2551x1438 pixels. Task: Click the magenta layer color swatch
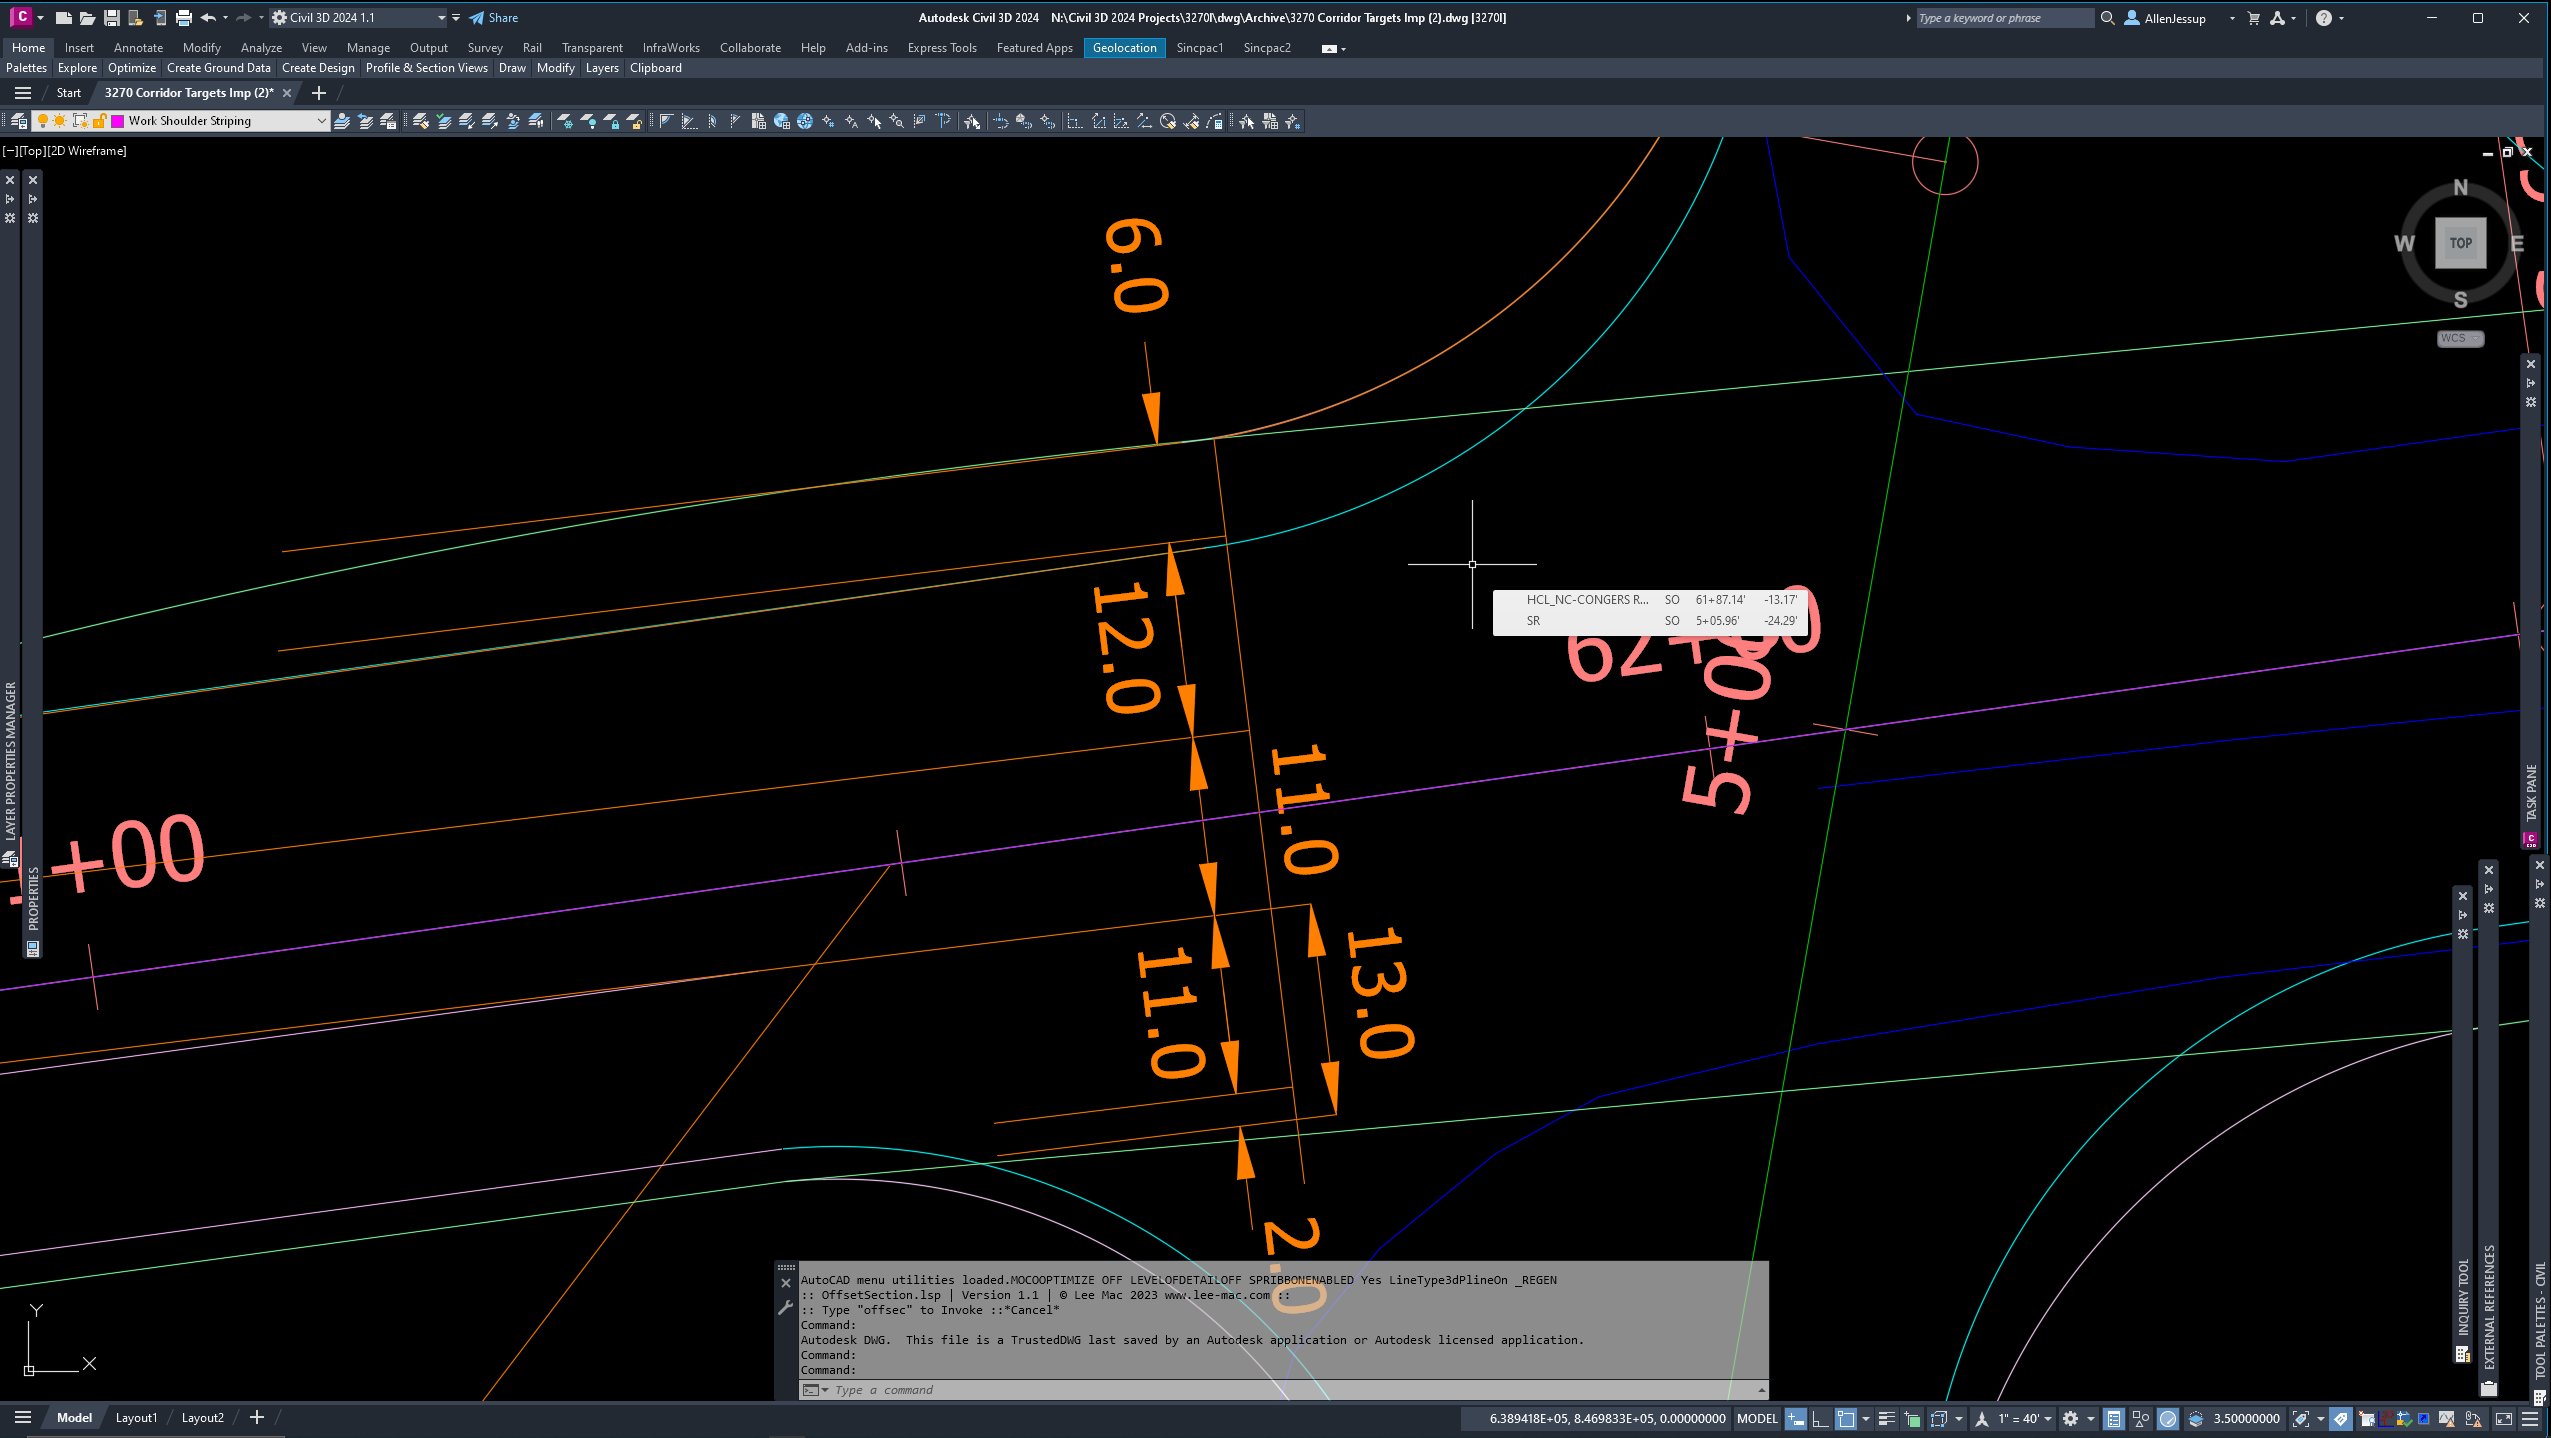[x=118, y=120]
